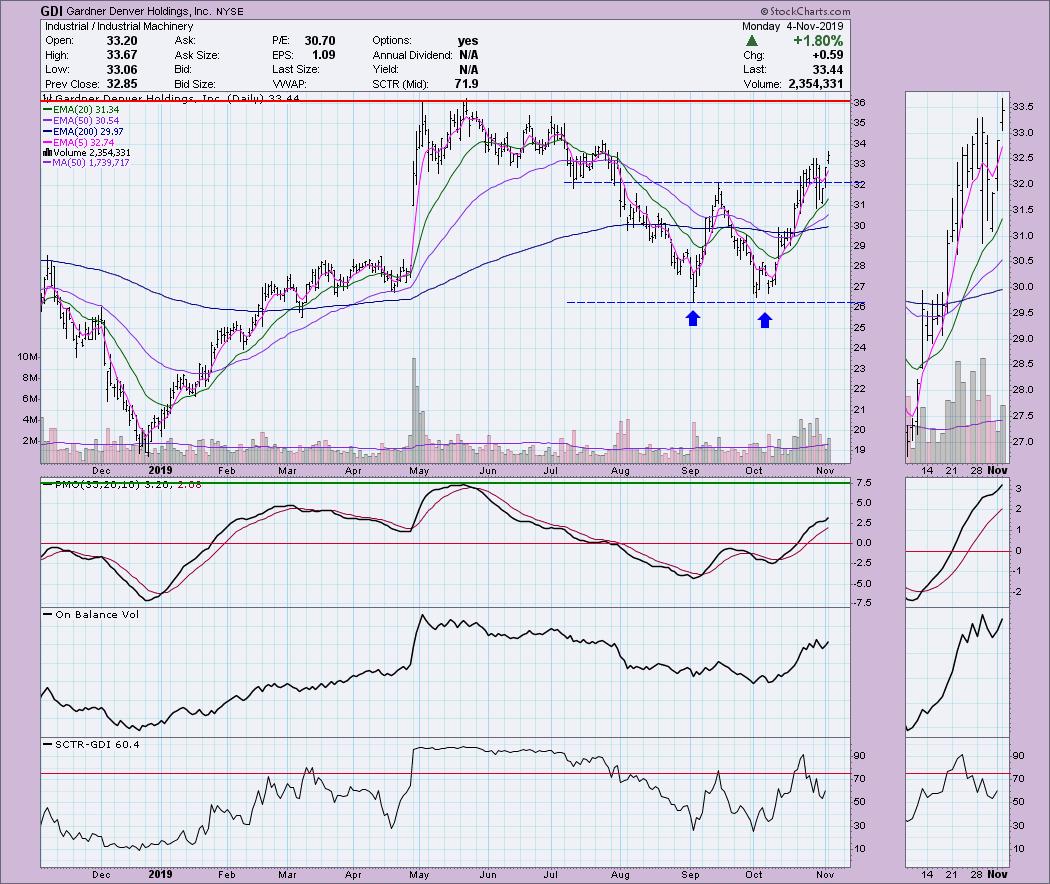Image resolution: width=1050 pixels, height=884 pixels.
Task: Select the Prev Close value 32.85
Action: pos(122,84)
